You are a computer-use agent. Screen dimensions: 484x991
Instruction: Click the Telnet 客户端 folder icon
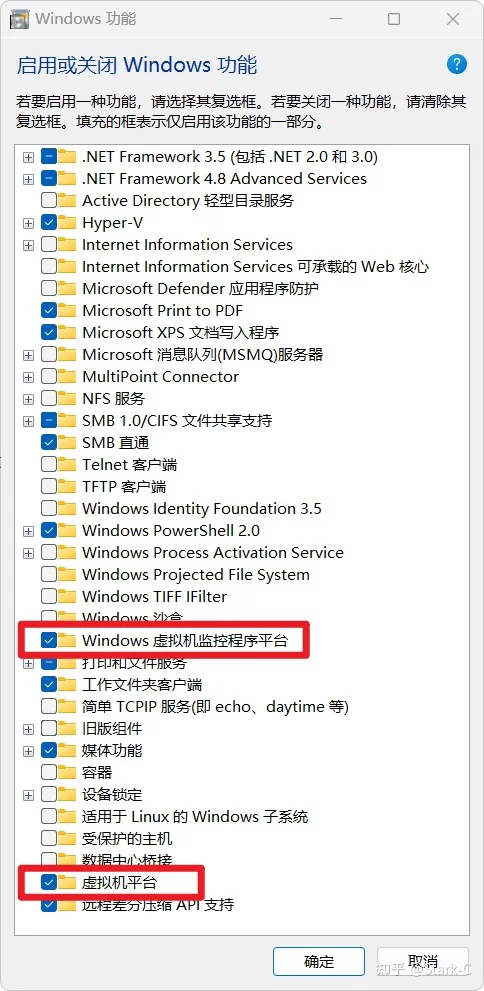coord(67,465)
